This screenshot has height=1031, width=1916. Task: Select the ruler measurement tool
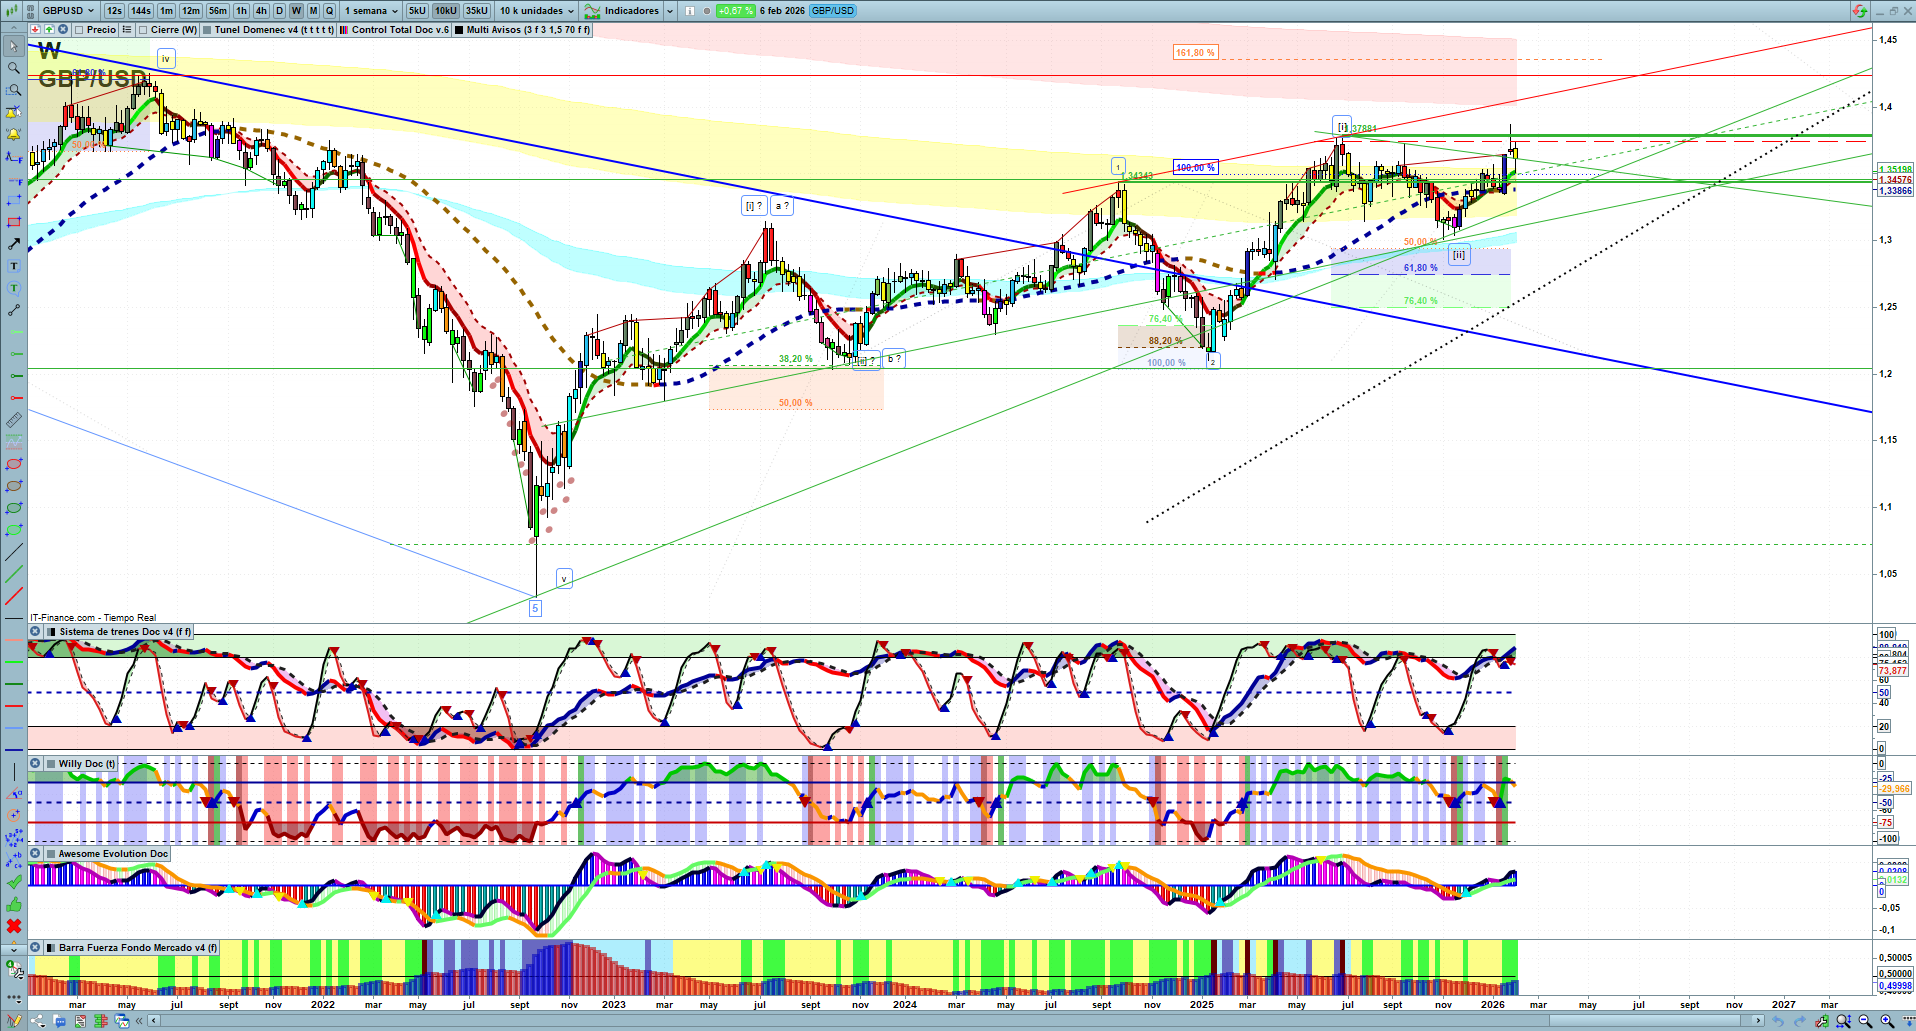(14, 420)
